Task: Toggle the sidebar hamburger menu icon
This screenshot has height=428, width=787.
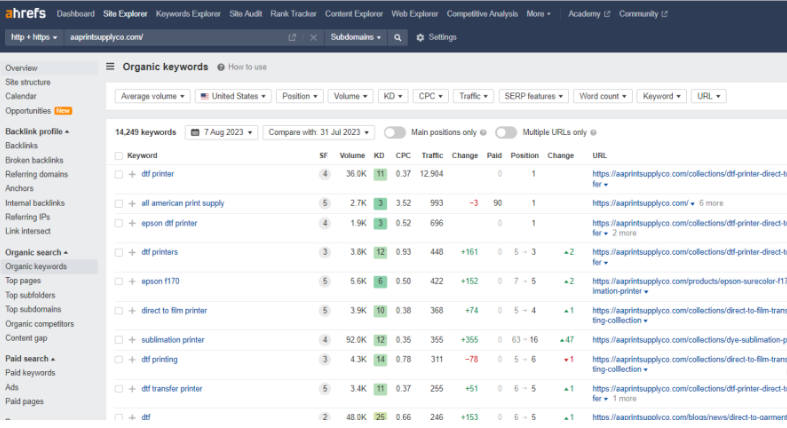Action: tap(110, 67)
